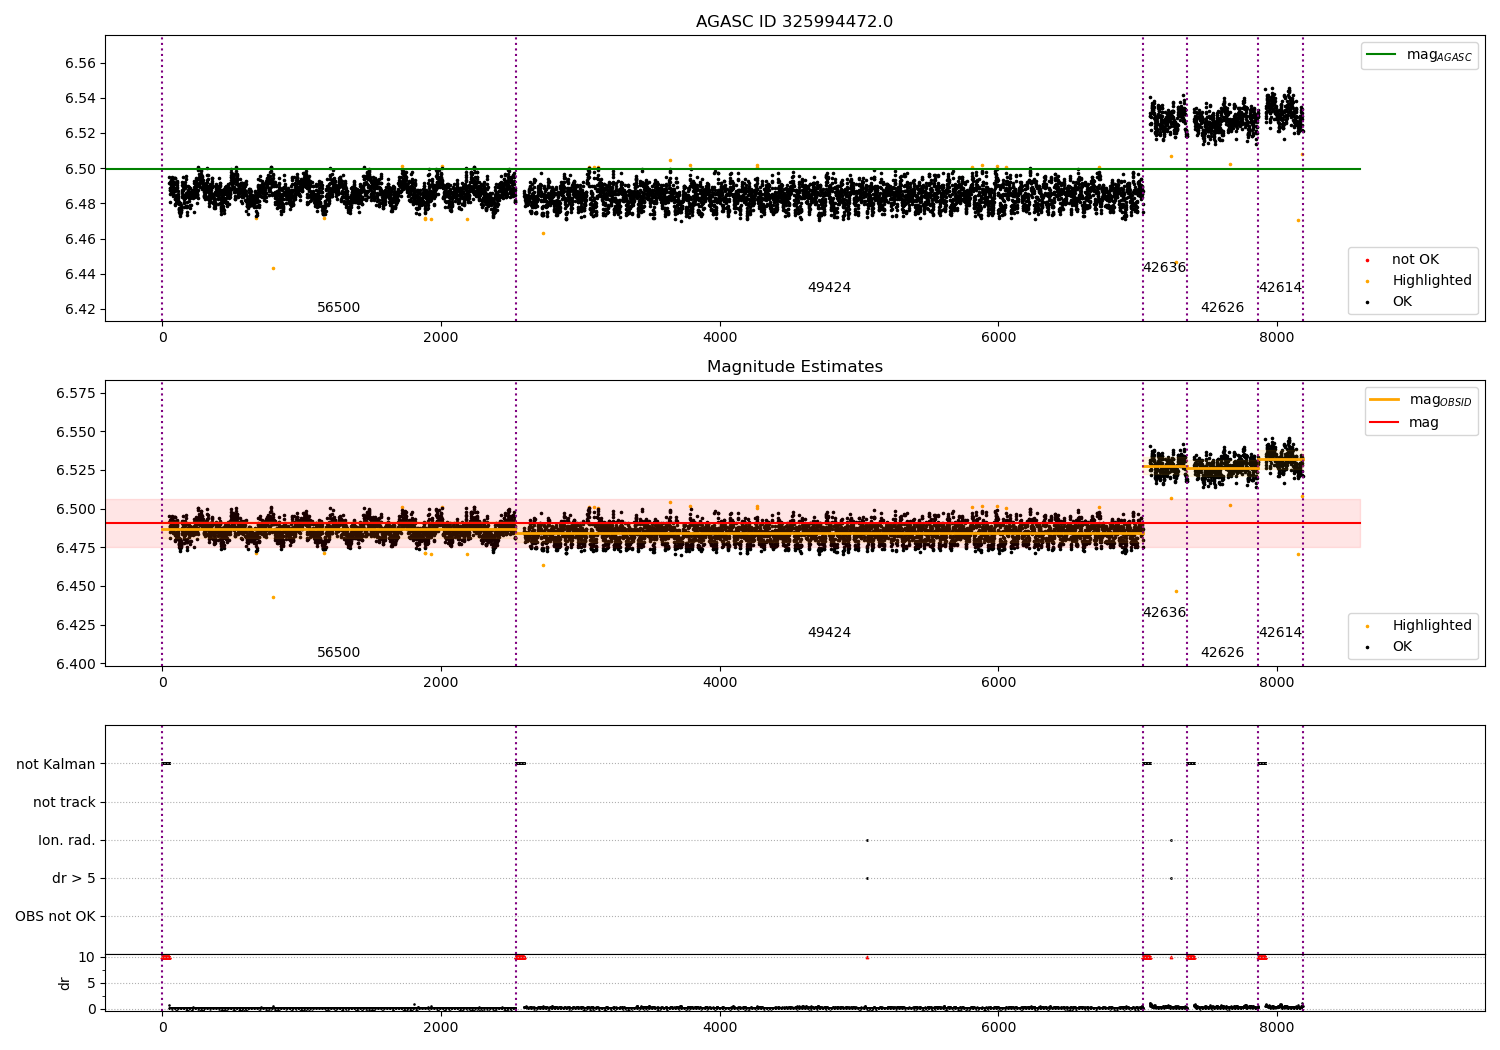Click the black 'OK' legend marker in top plot
Viewport: 1500px width, 1050px height.
(x=1367, y=302)
